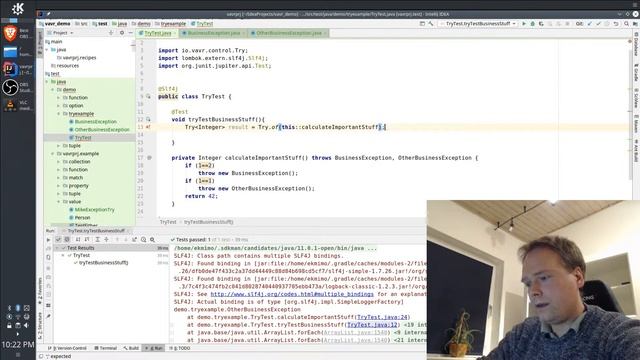The height and width of the screenshot is (360, 640).
Task: Open TODO tool window tab
Action: (x=180, y=348)
